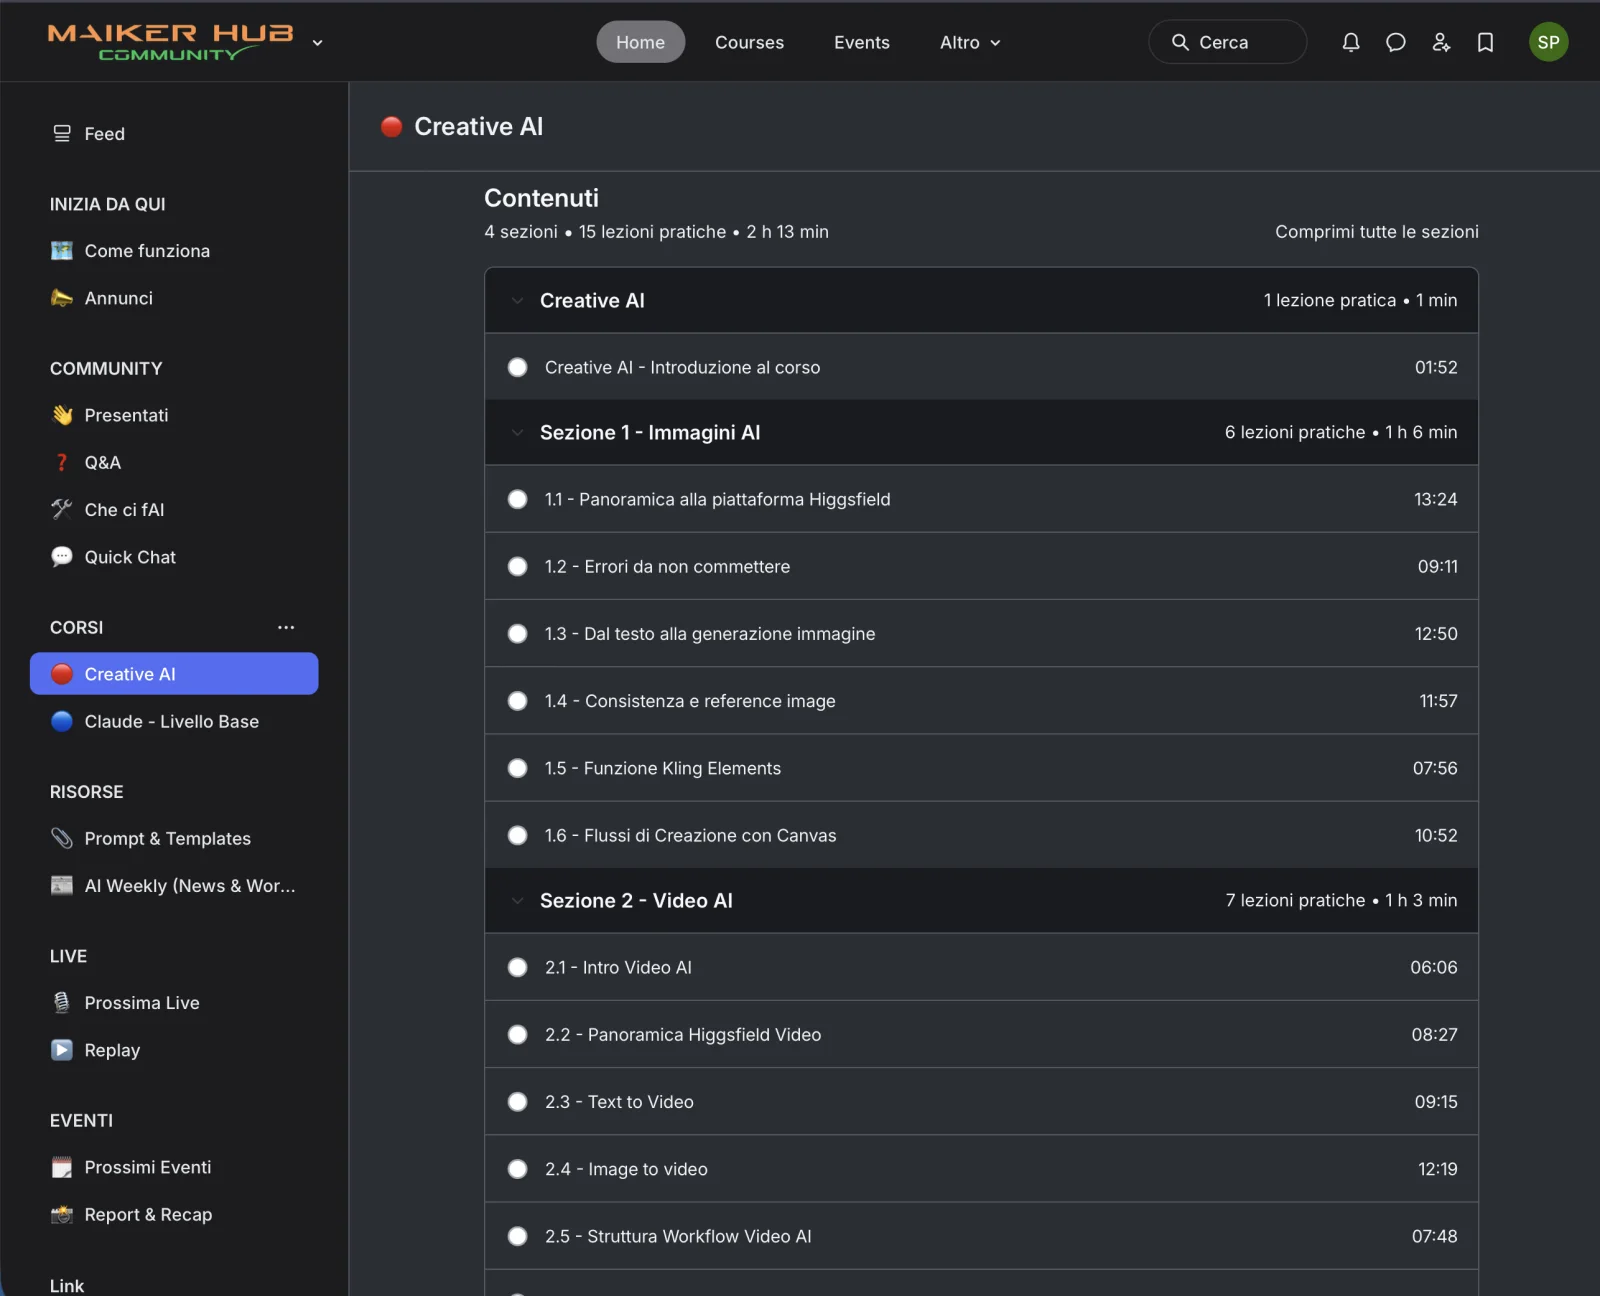The height and width of the screenshot is (1296, 1600).
Task: Click the invite member icon
Action: tap(1440, 42)
